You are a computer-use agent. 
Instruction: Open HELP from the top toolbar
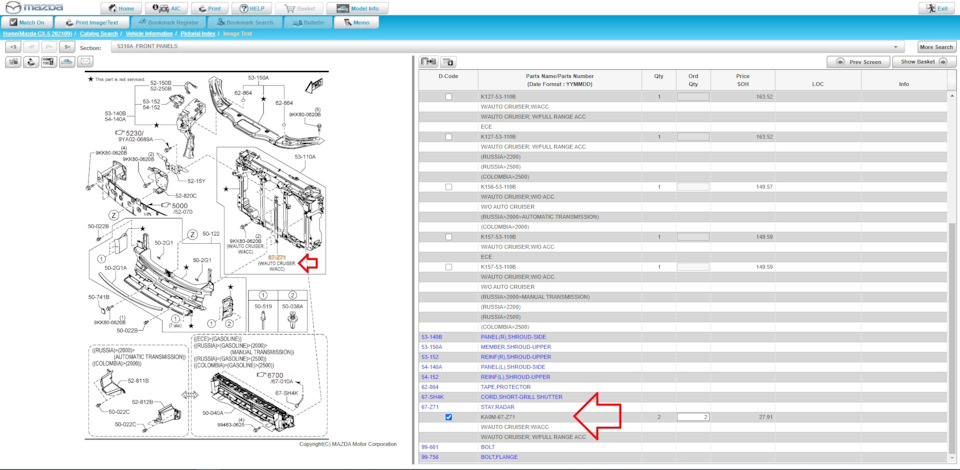[x=252, y=9]
